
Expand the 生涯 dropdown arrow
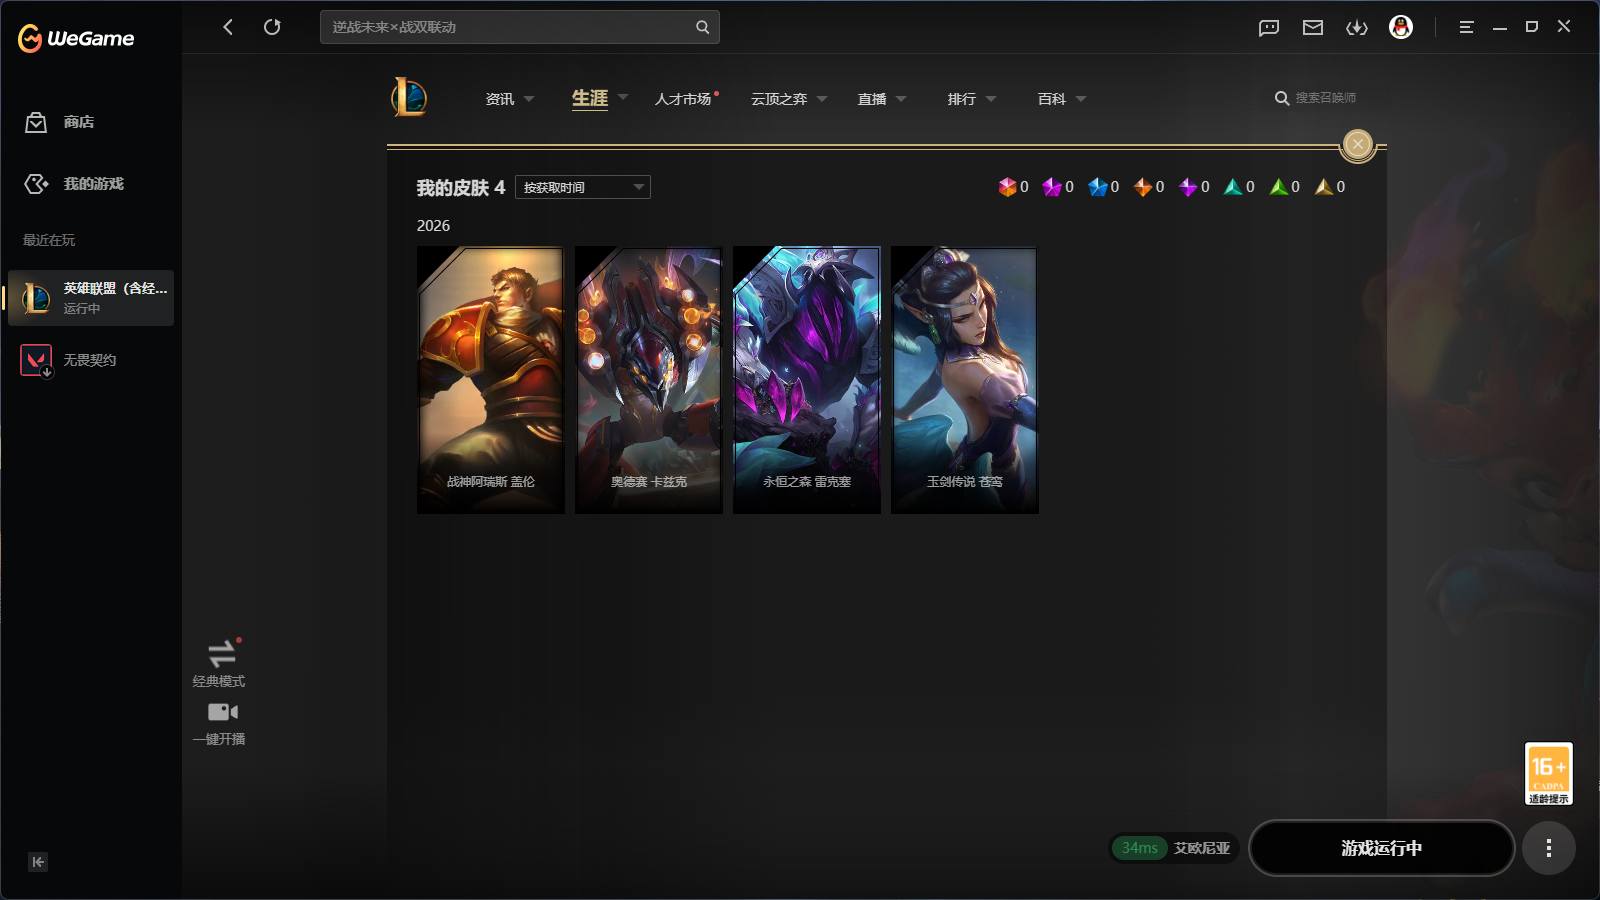[623, 97]
